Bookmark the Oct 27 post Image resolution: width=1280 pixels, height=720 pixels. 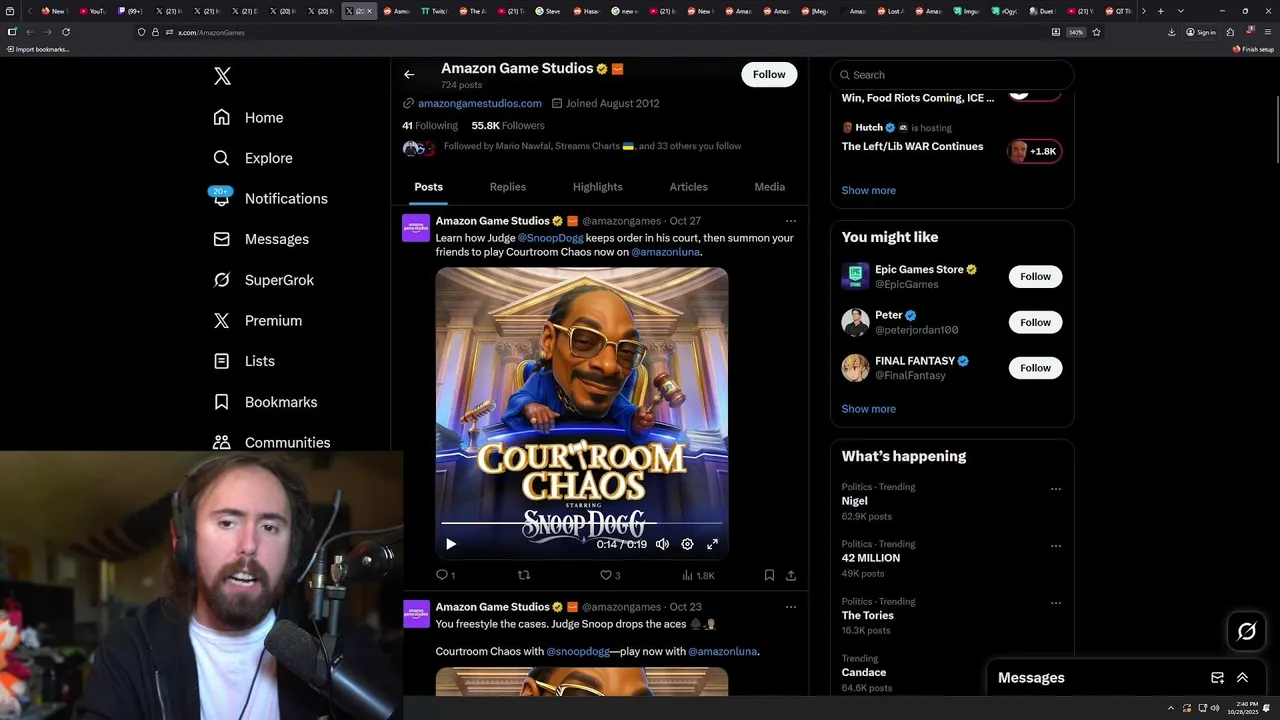point(769,575)
